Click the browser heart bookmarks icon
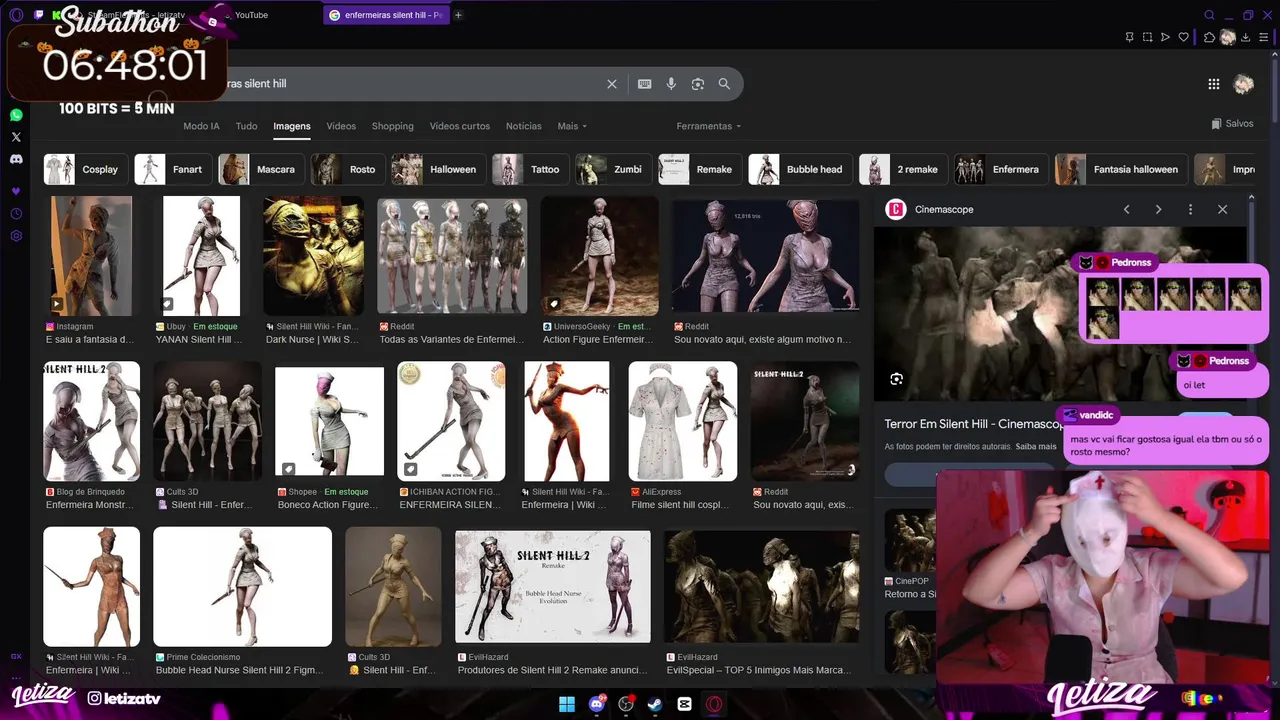The height and width of the screenshot is (720, 1280). click(x=1184, y=37)
